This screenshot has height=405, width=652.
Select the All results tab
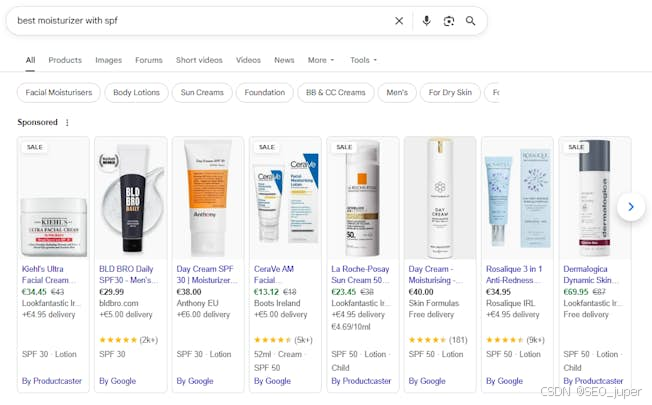[x=30, y=60]
